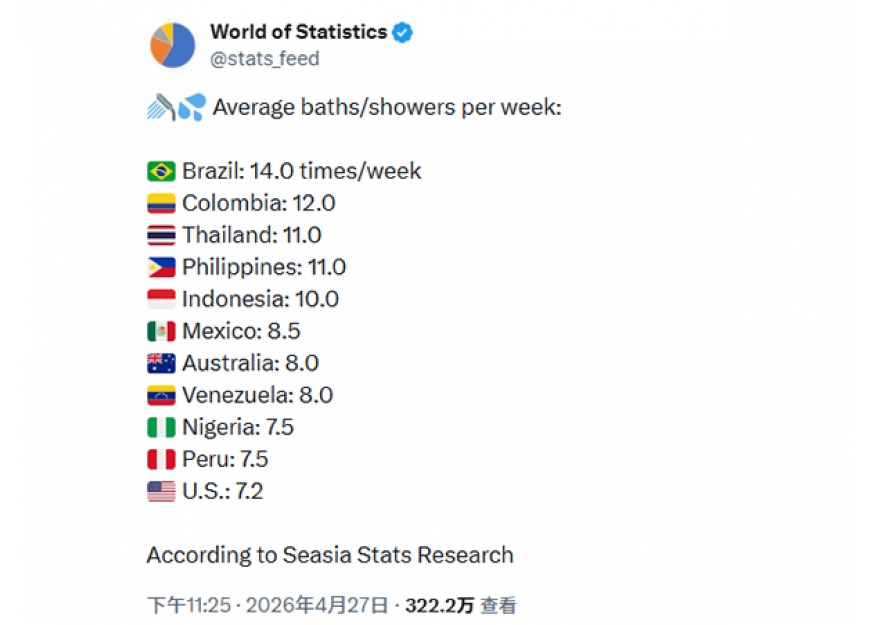Click the Nigeria flag icon
Image resolution: width=875 pixels, height=625 pixels.
161,427
